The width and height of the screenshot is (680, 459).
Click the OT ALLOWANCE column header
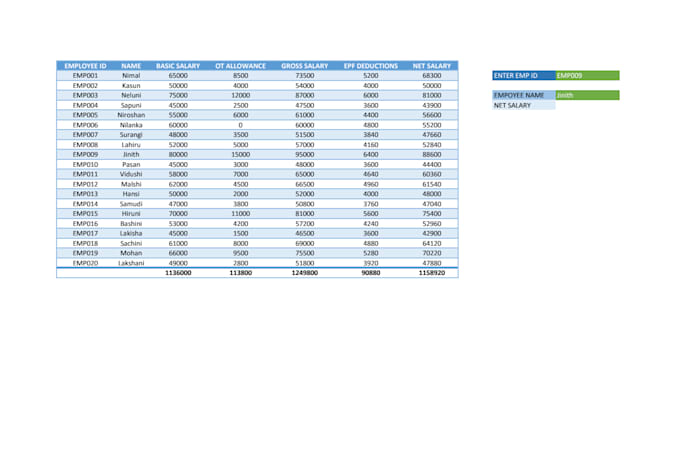pyautogui.click(x=240, y=66)
